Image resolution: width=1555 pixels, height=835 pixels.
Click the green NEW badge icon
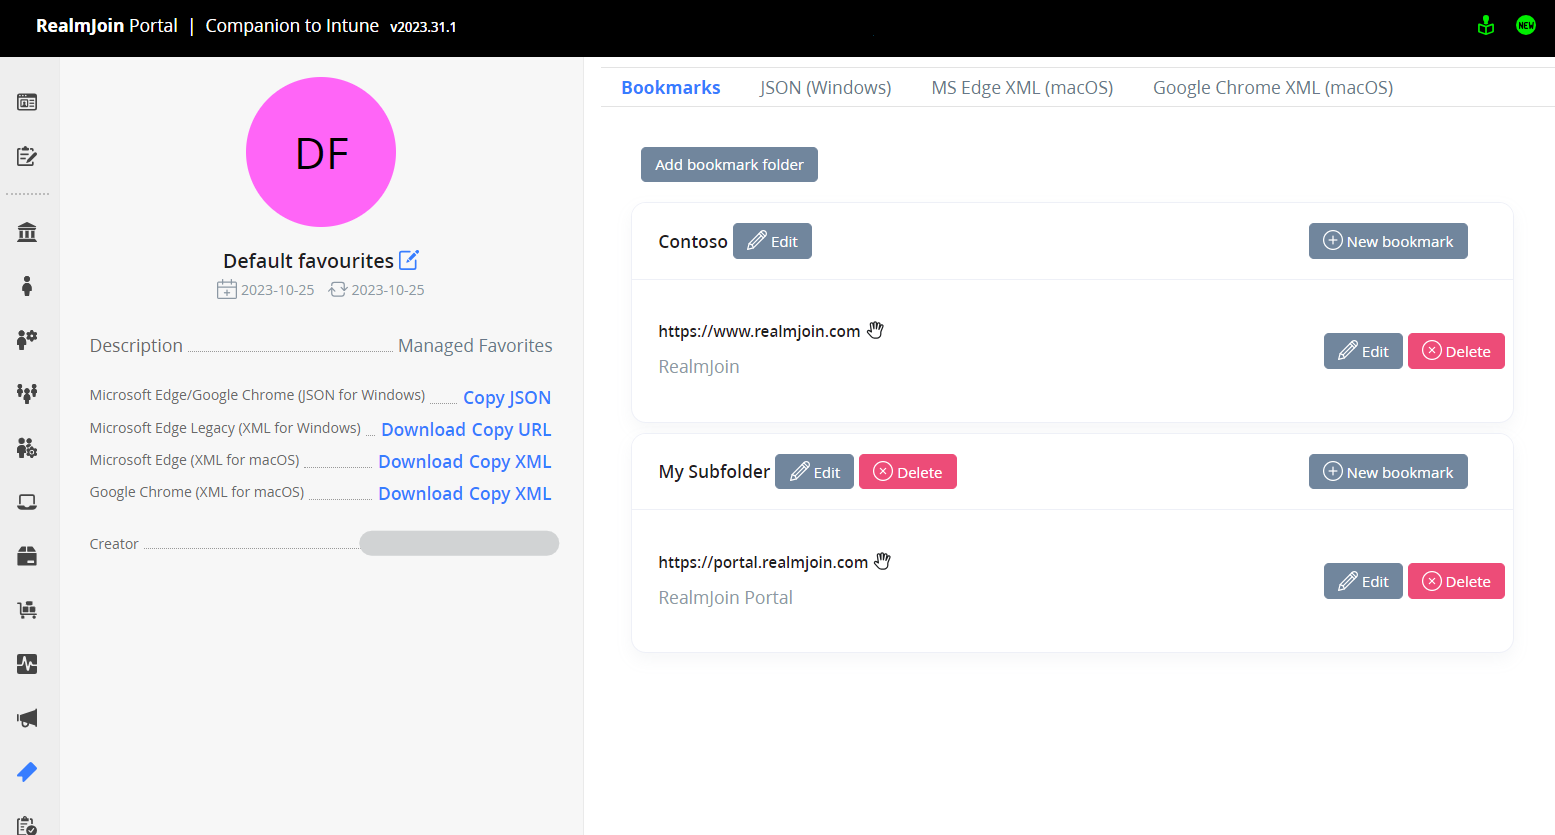[1525, 26]
